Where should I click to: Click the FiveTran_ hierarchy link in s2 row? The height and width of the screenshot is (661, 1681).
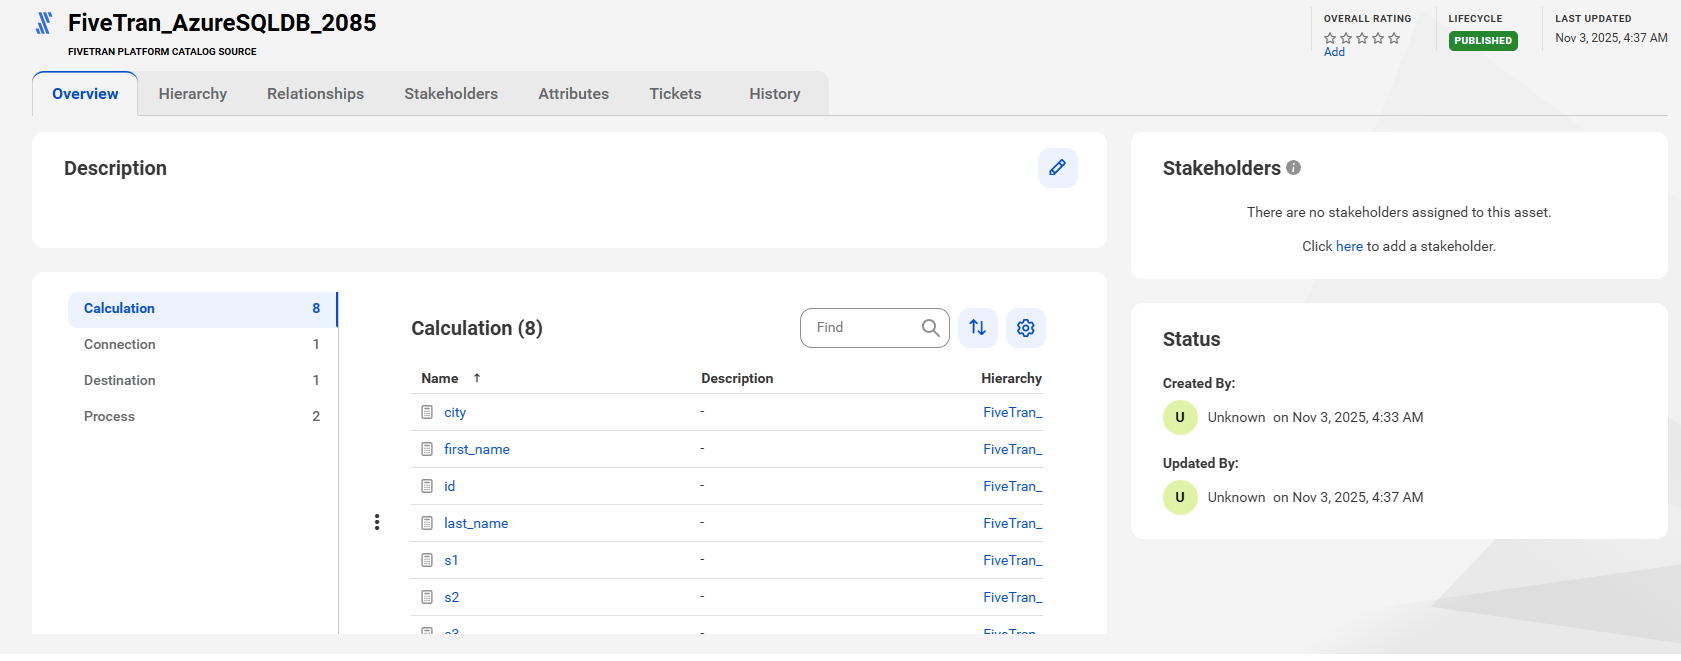1012,597
